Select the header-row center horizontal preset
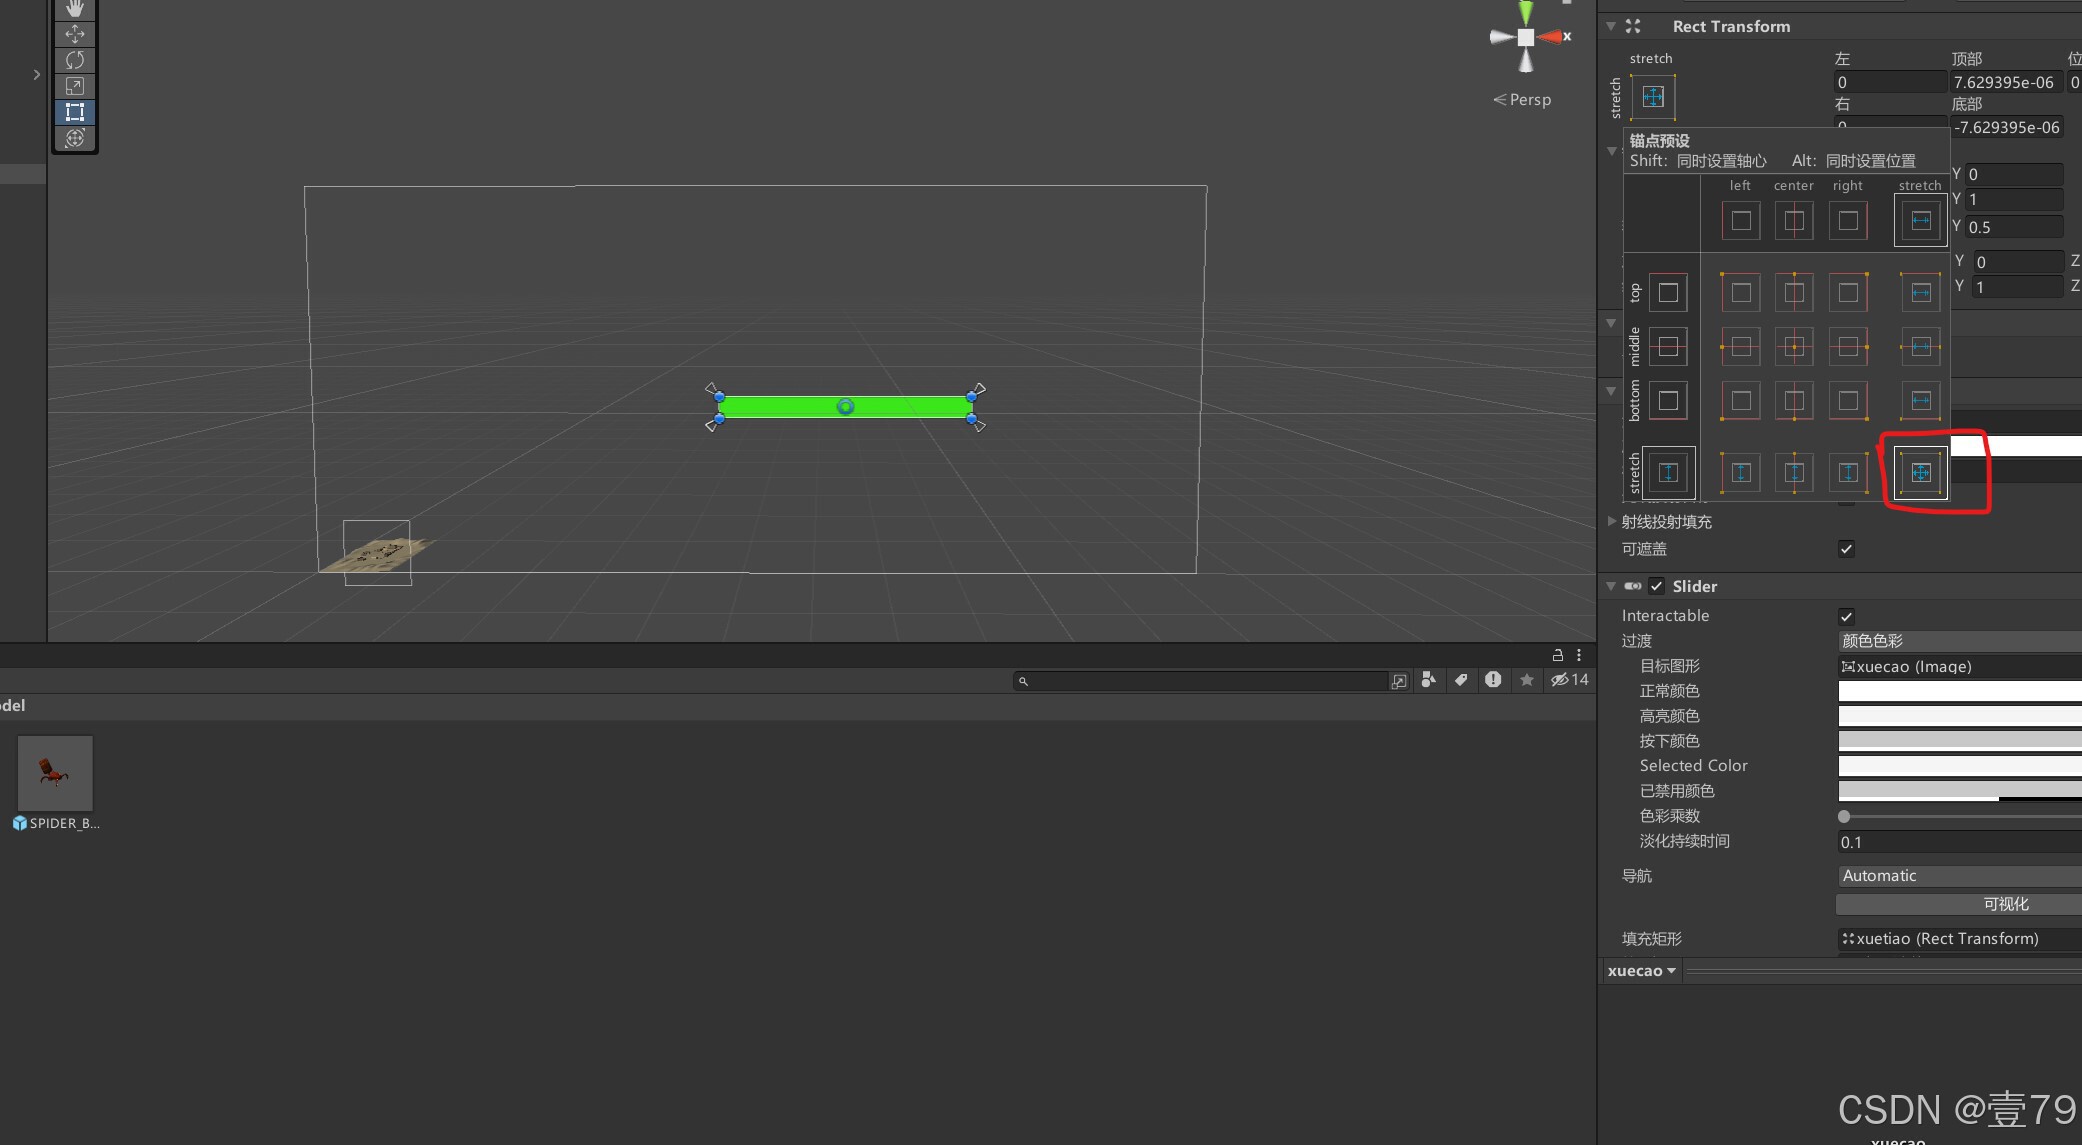Screen dimensions: 2082x1145 (1794, 221)
